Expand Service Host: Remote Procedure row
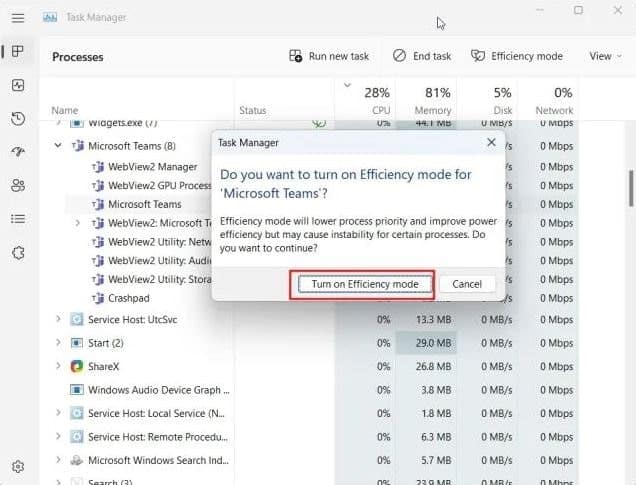636x485 pixels. coord(58,436)
